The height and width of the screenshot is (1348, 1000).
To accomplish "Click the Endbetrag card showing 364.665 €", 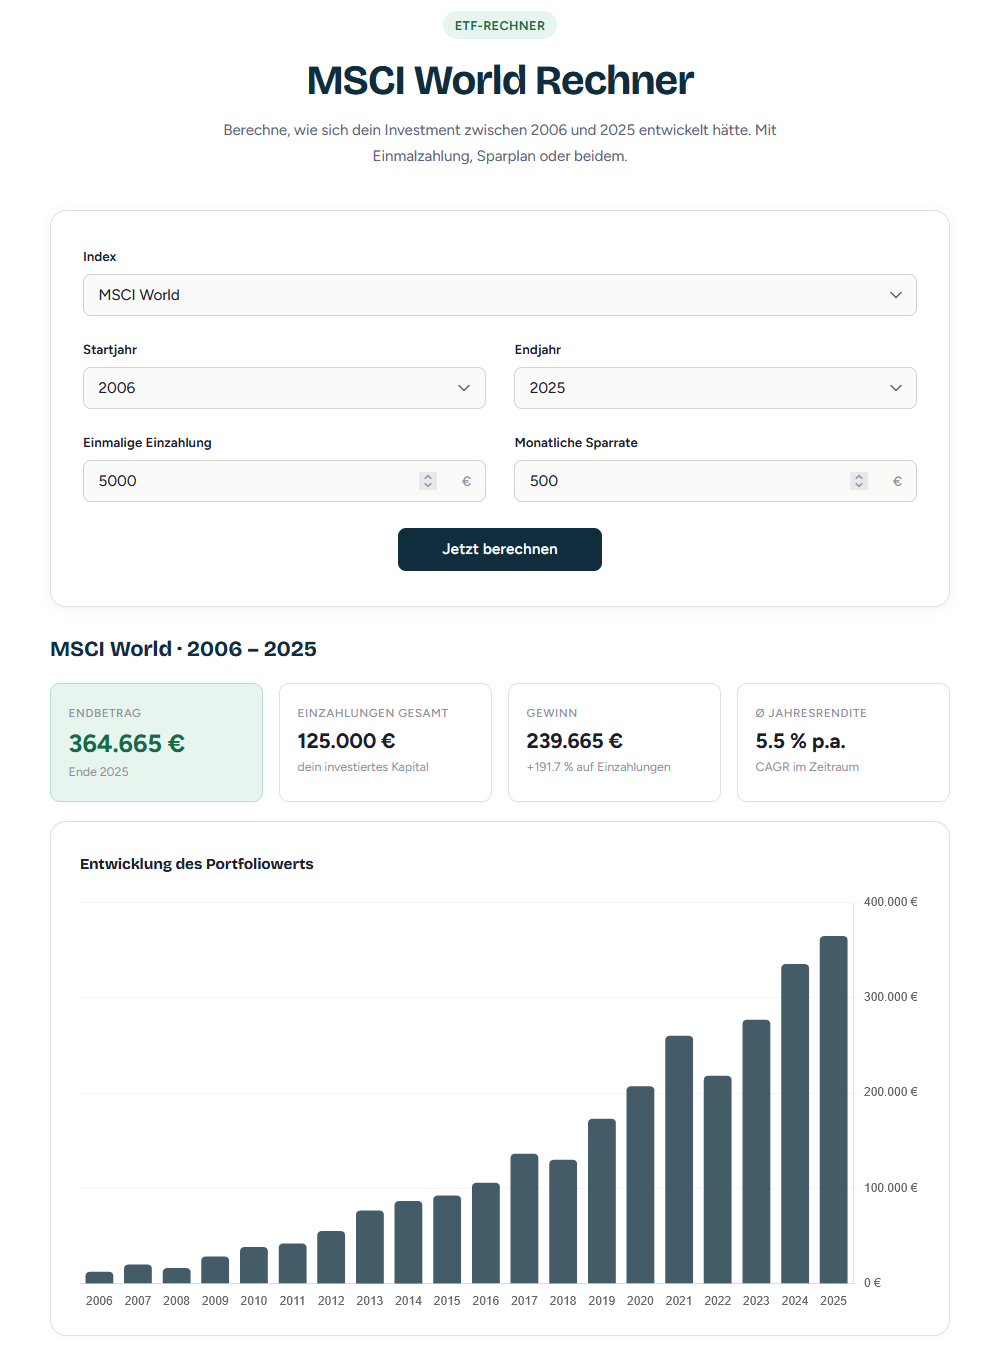I will [156, 742].
